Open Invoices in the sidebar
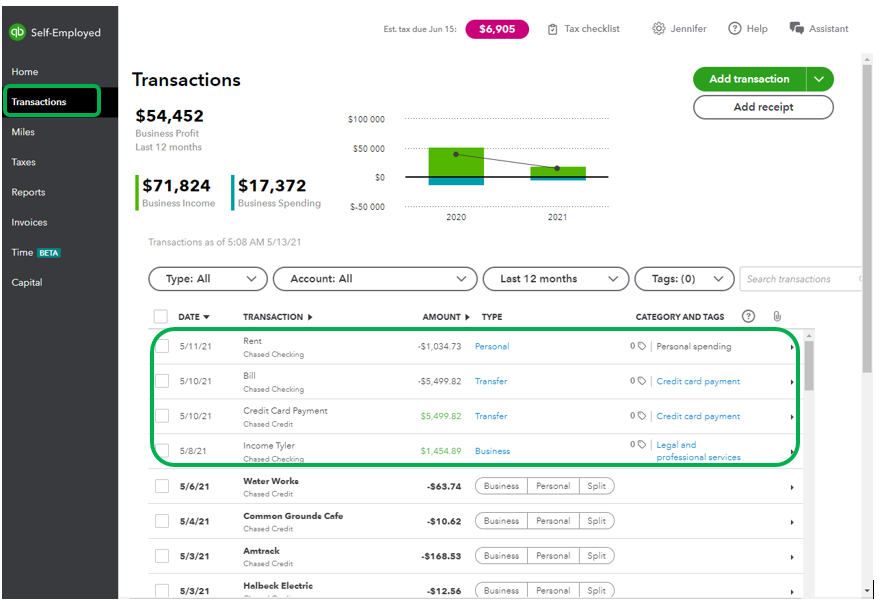Screen dimensions: 884x601 (x=29, y=222)
